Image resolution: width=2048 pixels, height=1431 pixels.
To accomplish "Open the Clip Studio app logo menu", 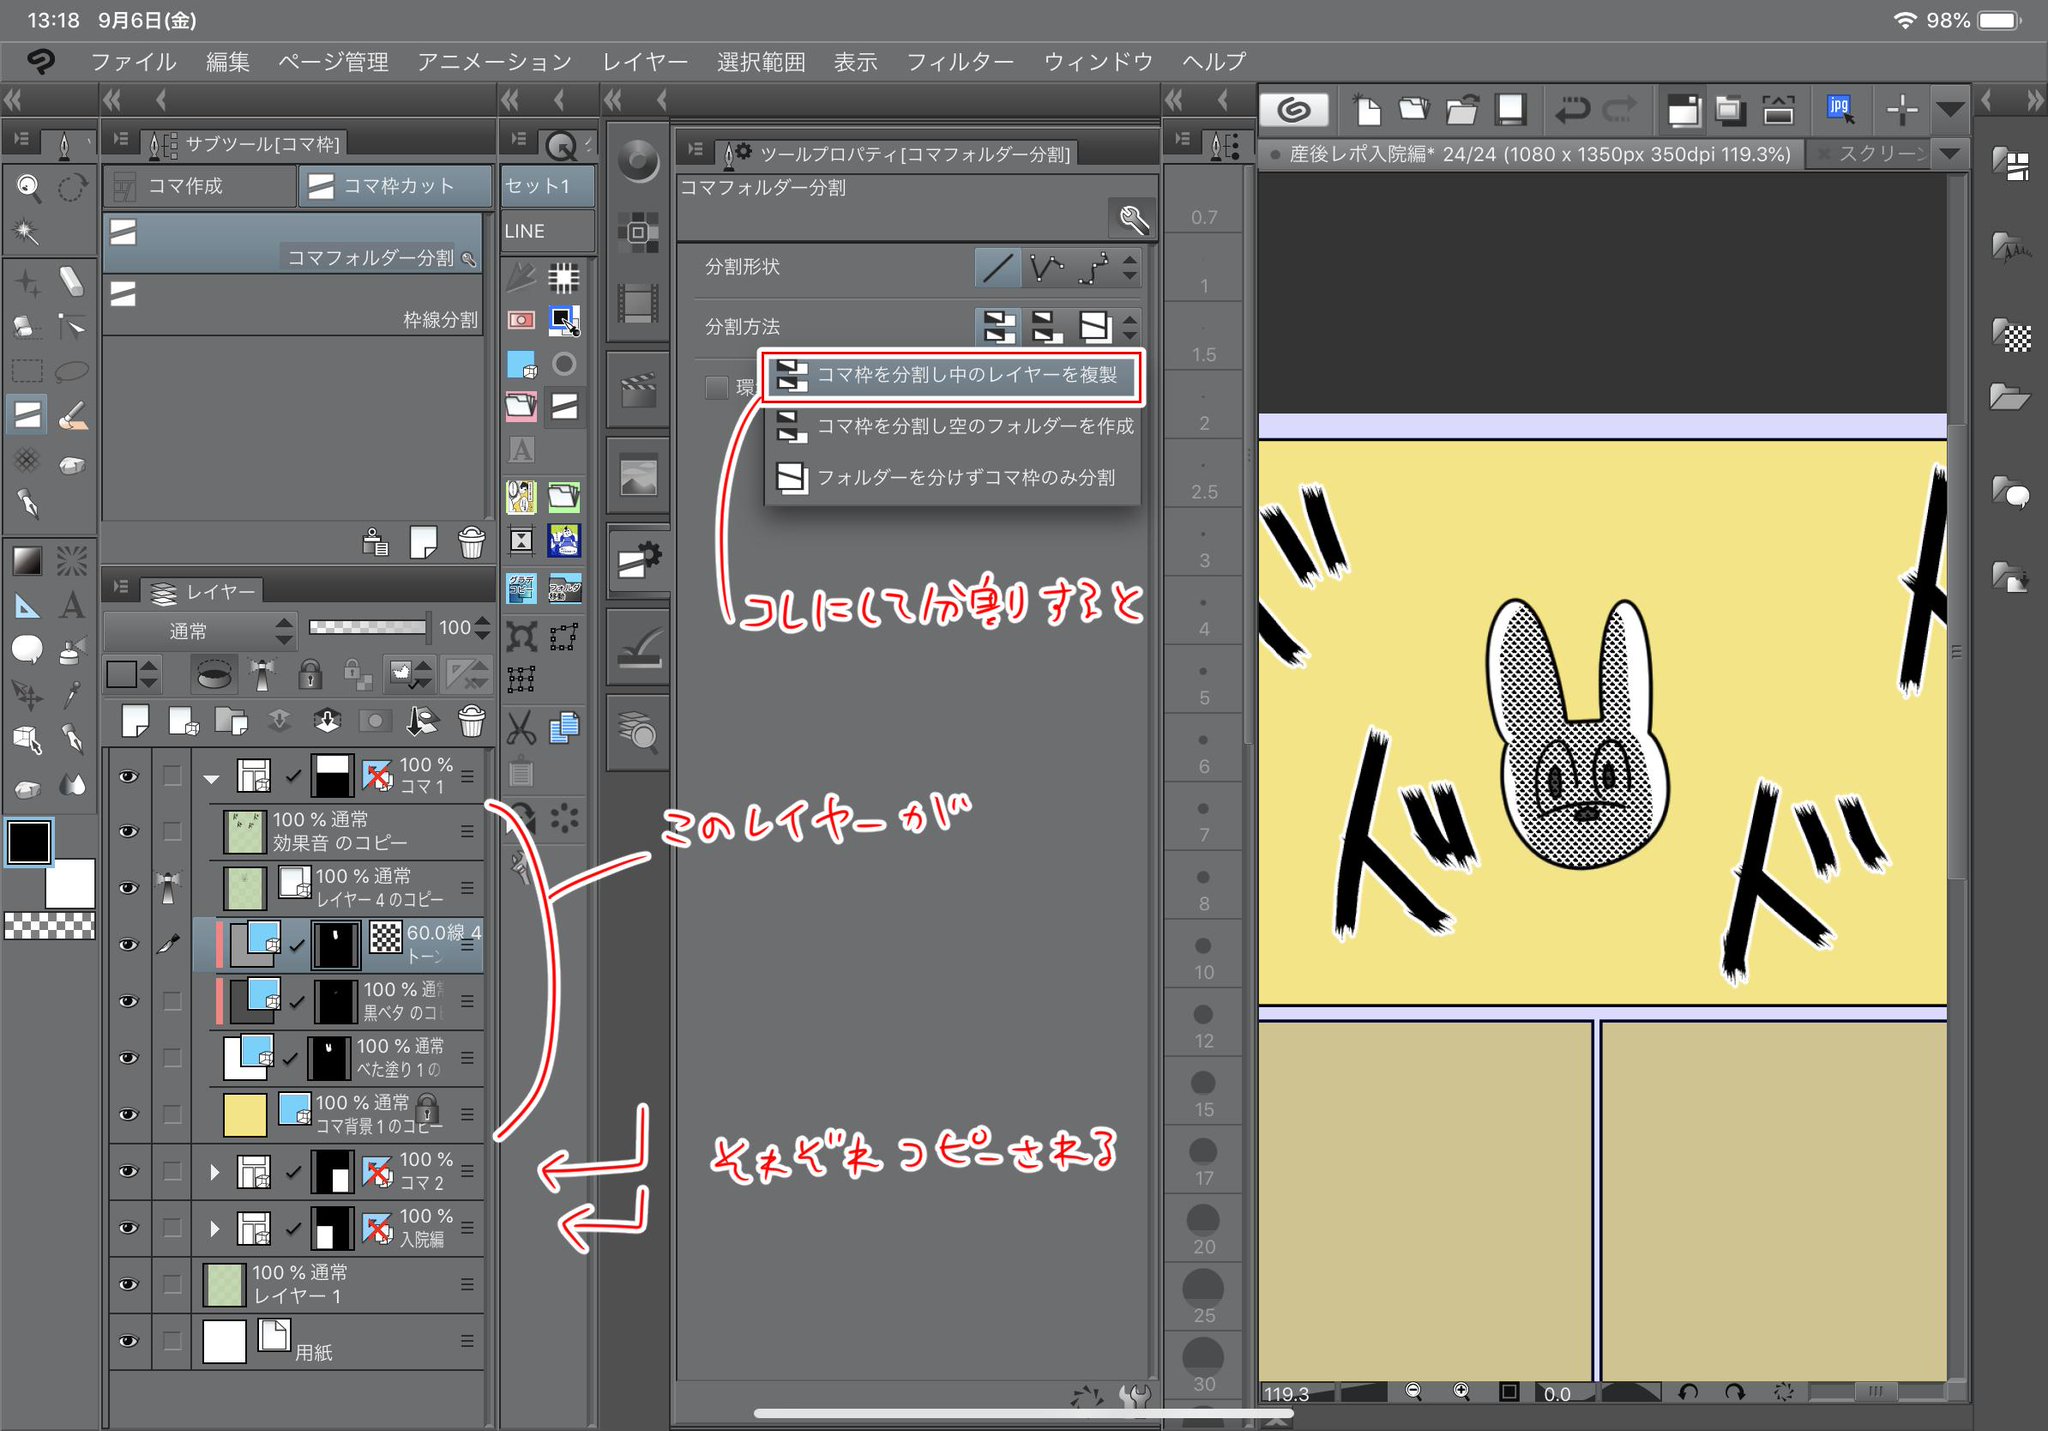I will click(41, 62).
